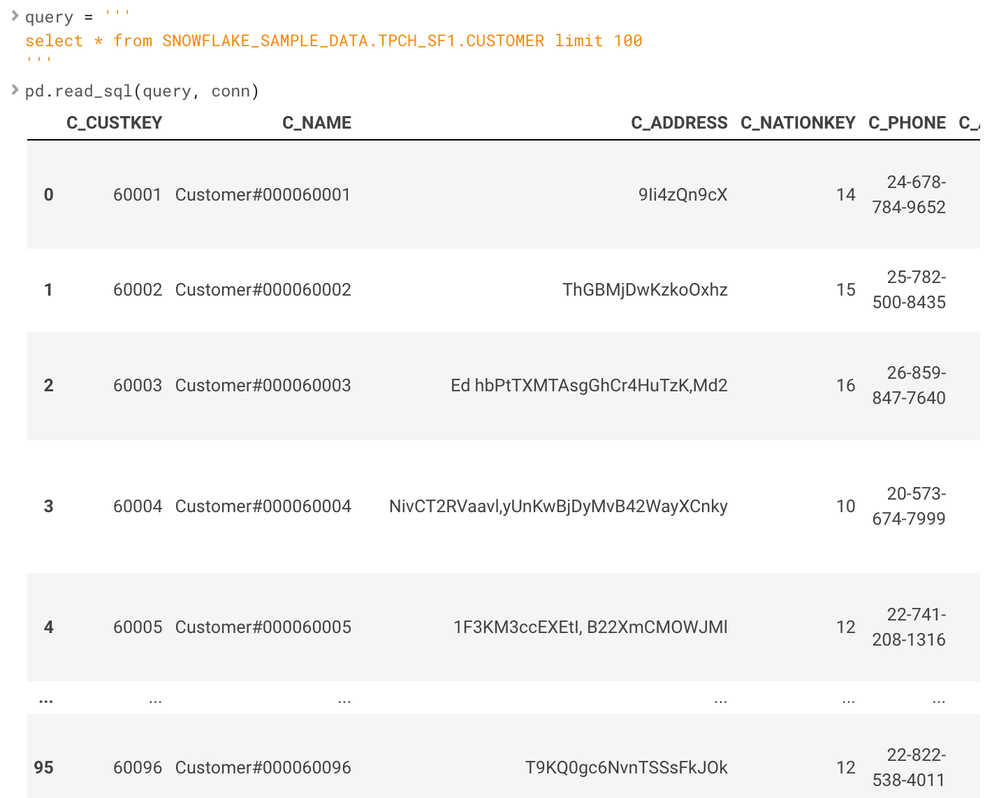The image size is (999, 798).
Task: Select phone number 24-678-784-9652 cell
Action: click(x=916, y=195)
